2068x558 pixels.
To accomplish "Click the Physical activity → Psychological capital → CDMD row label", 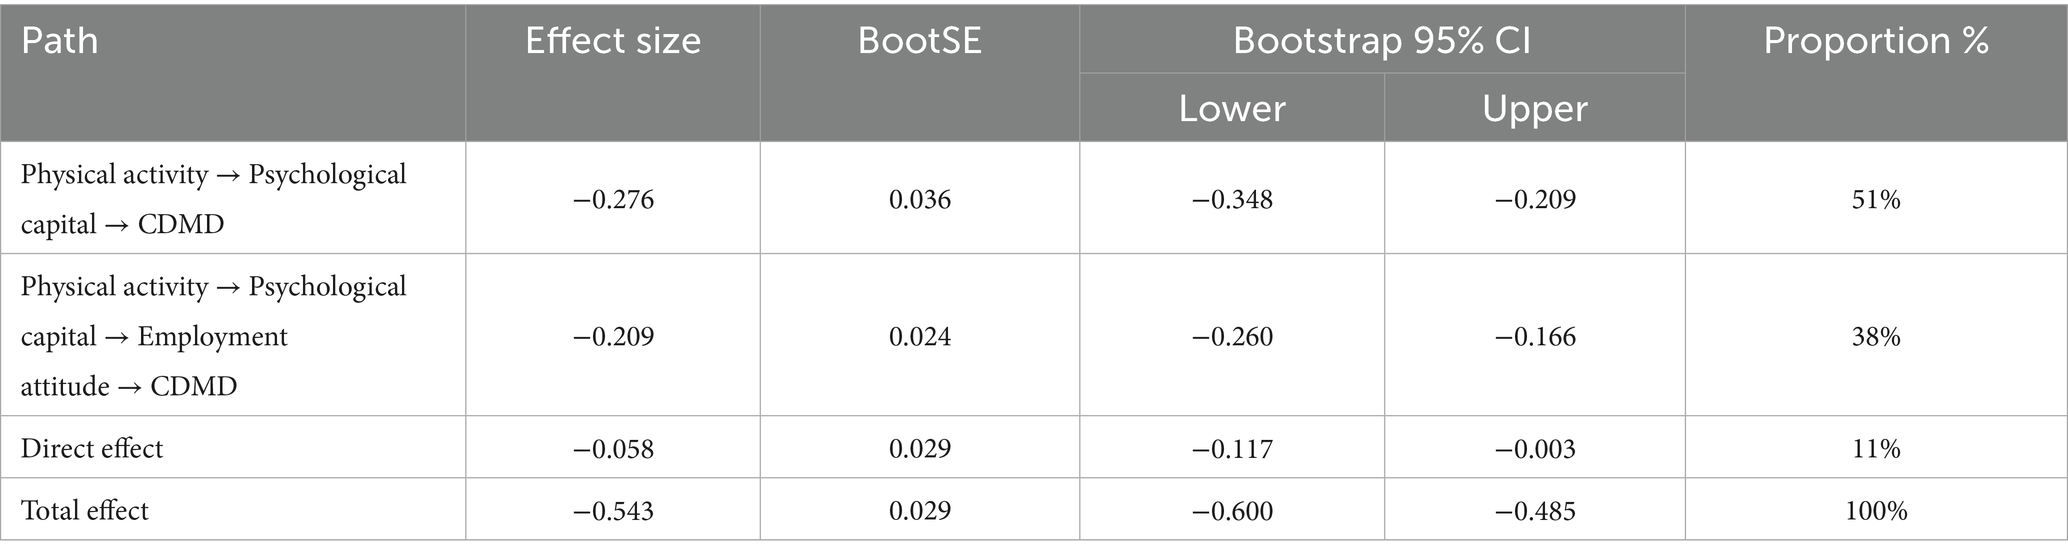I will [213, 199].
